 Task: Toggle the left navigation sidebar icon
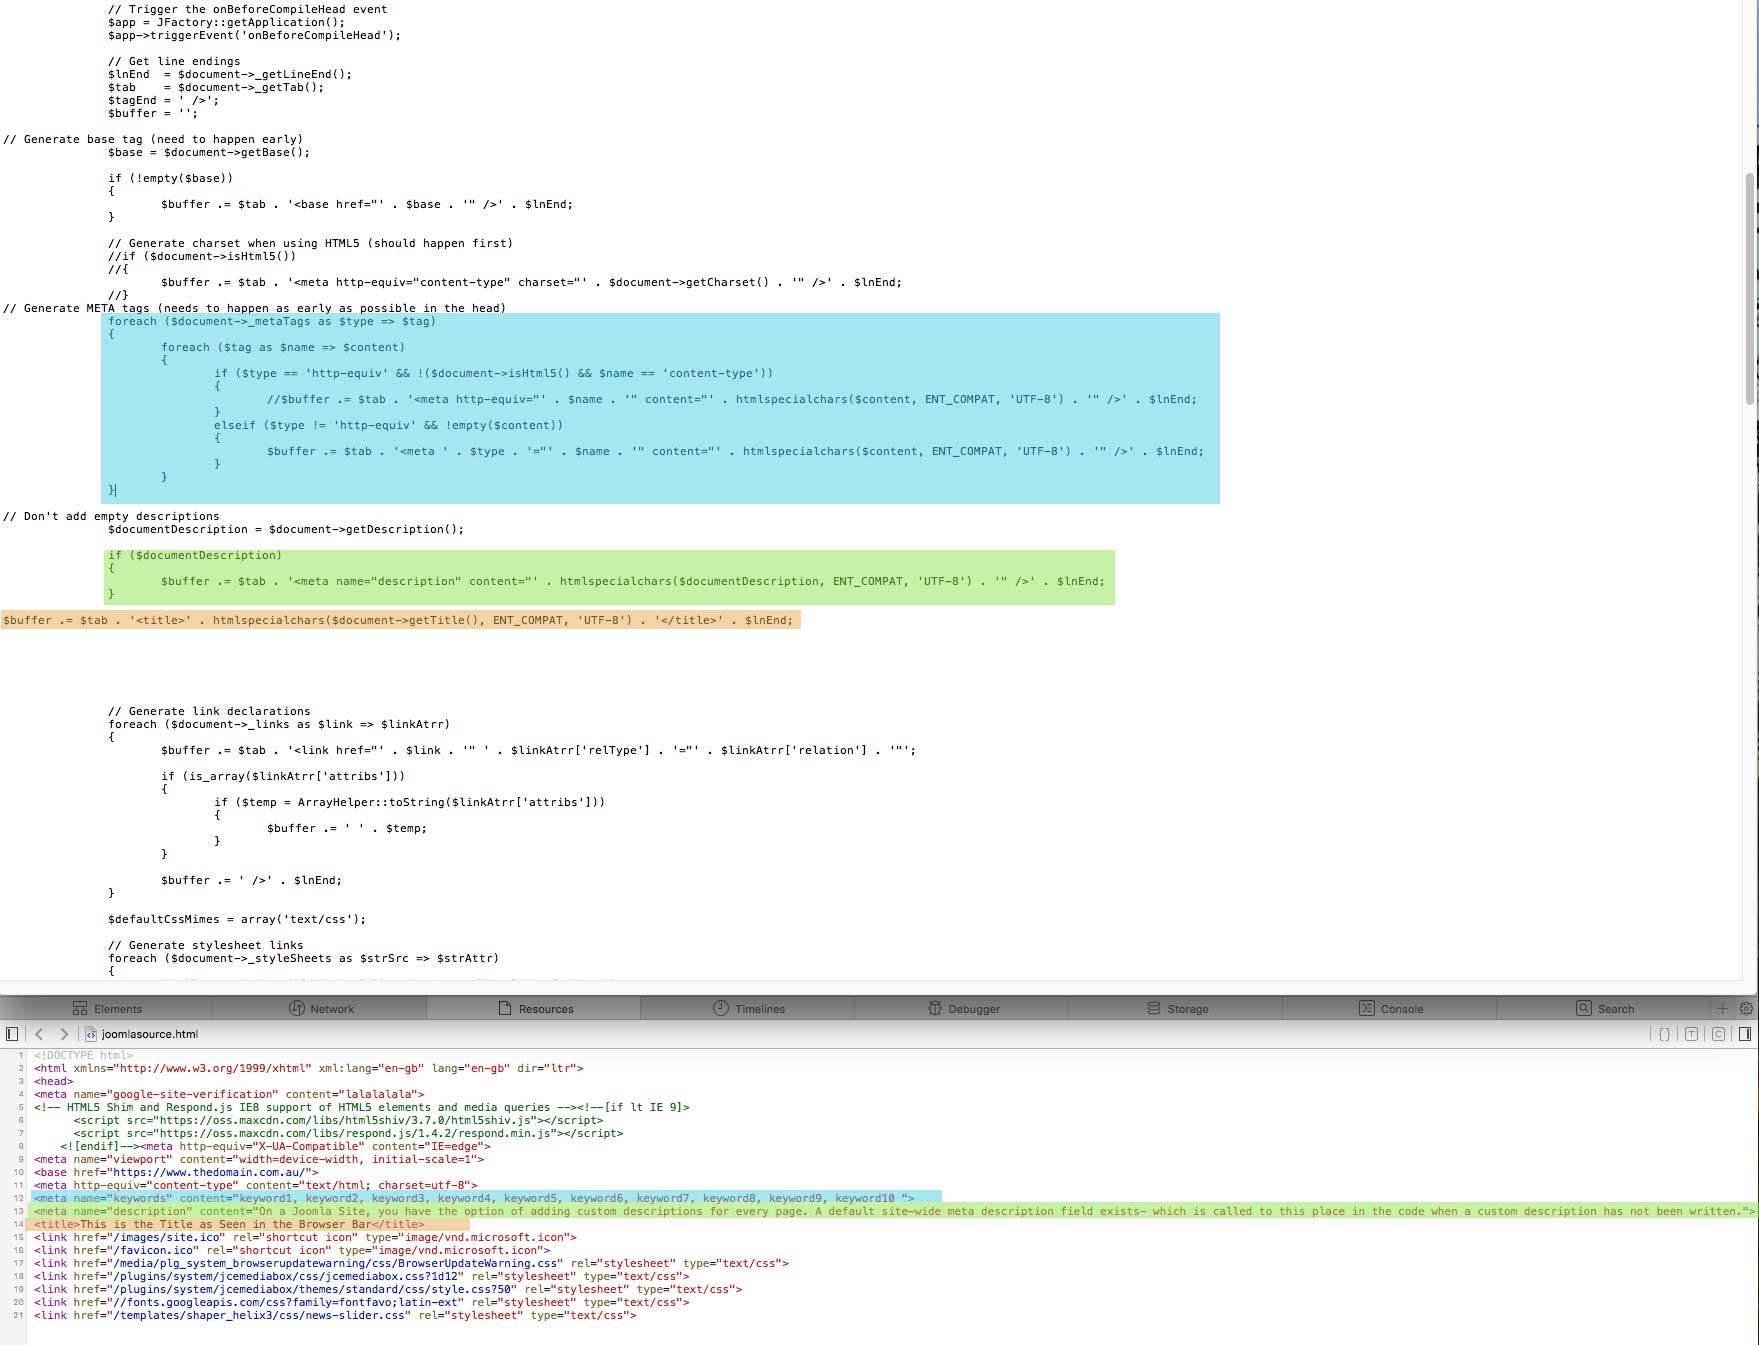coord(12,1034)
